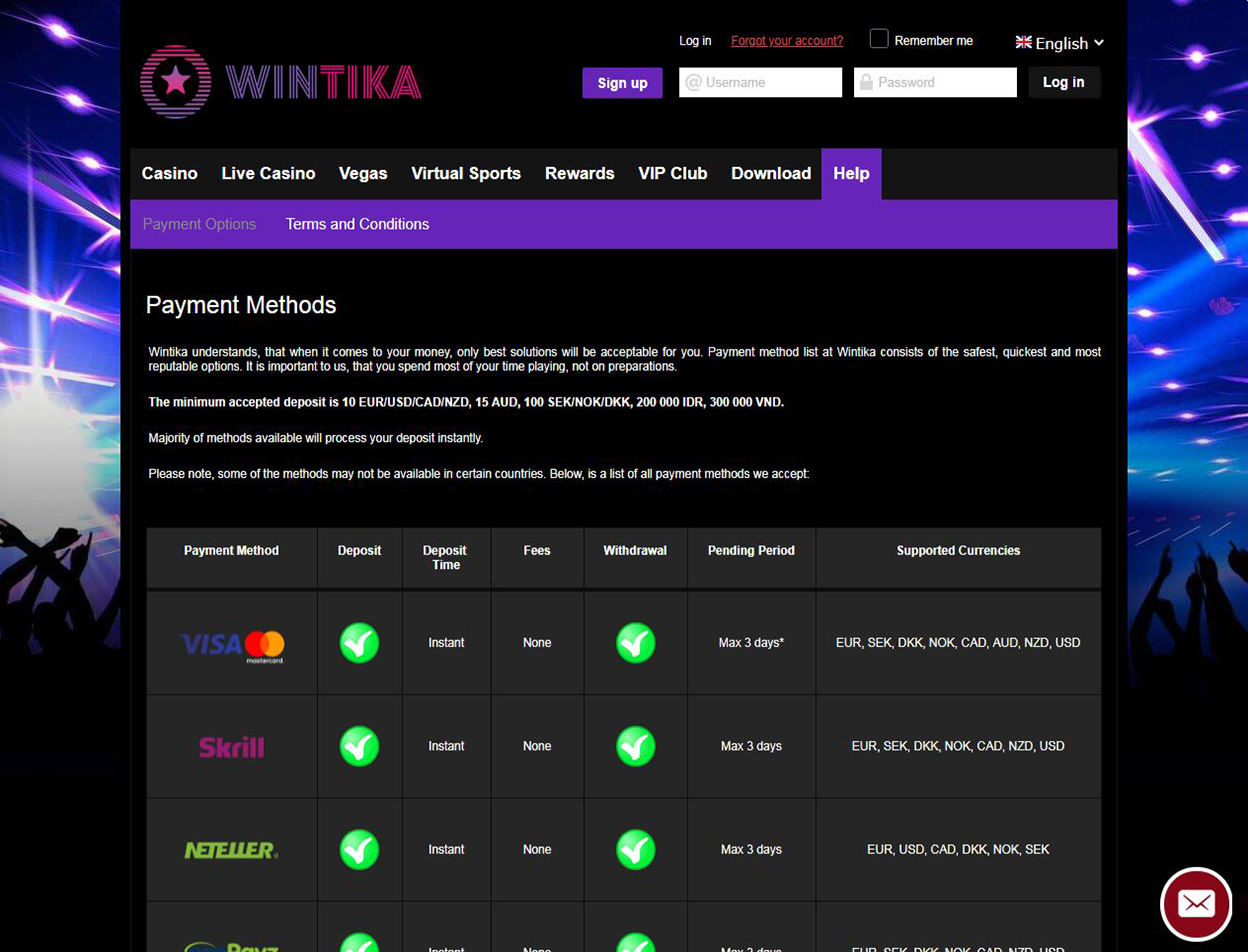The image size is (1248, 952).
Task: Click the Wintika star logo
Action: (176, 81)
